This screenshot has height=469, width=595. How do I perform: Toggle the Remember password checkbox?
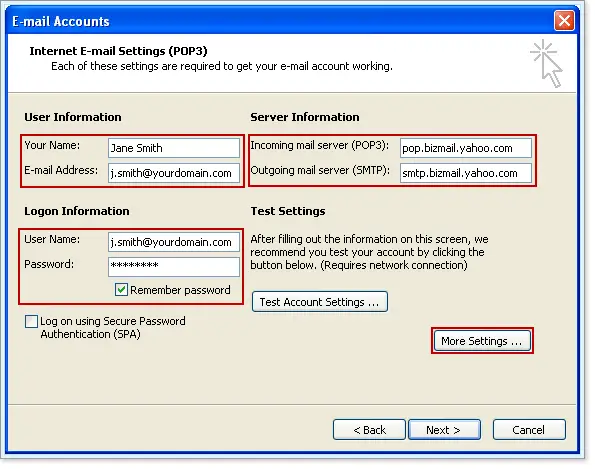121,290
